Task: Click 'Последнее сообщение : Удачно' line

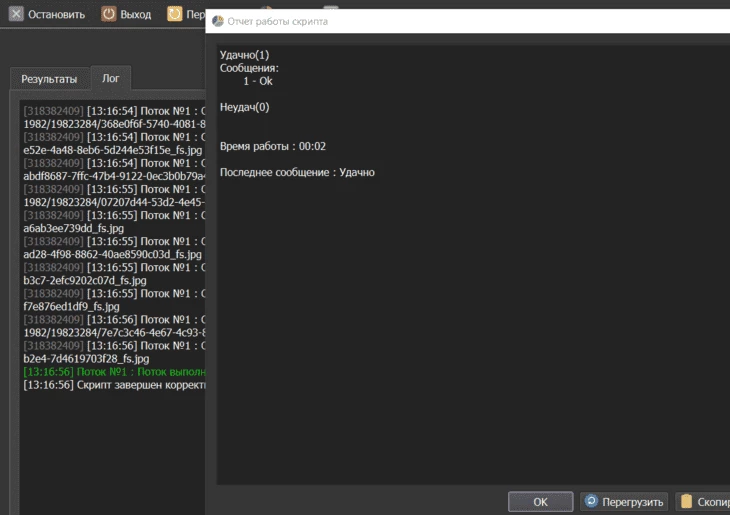Action: point(297,172)
